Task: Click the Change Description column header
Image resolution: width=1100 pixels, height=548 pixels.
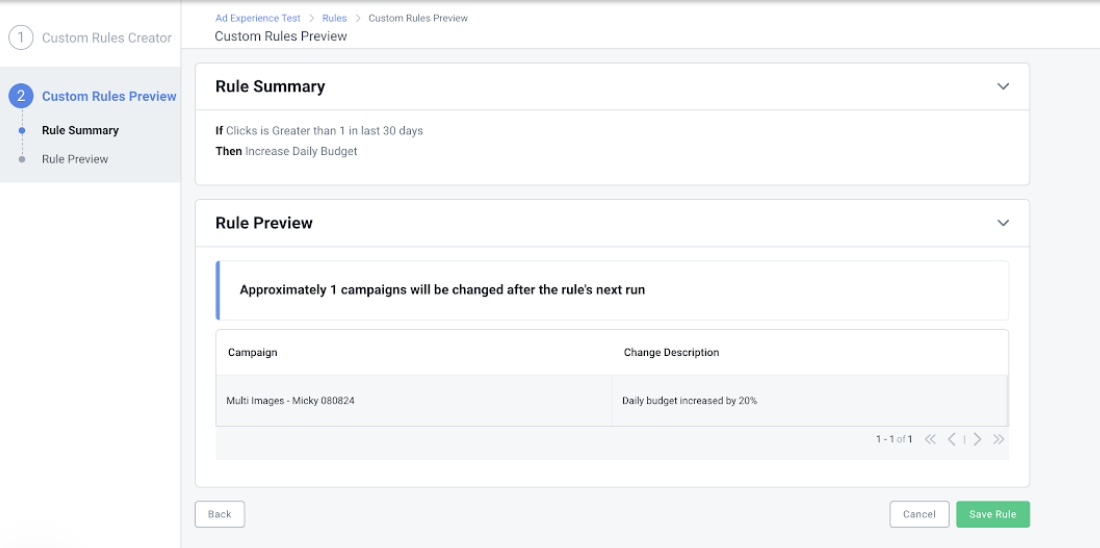Action: pyautogui.click(x=671, y=352)
